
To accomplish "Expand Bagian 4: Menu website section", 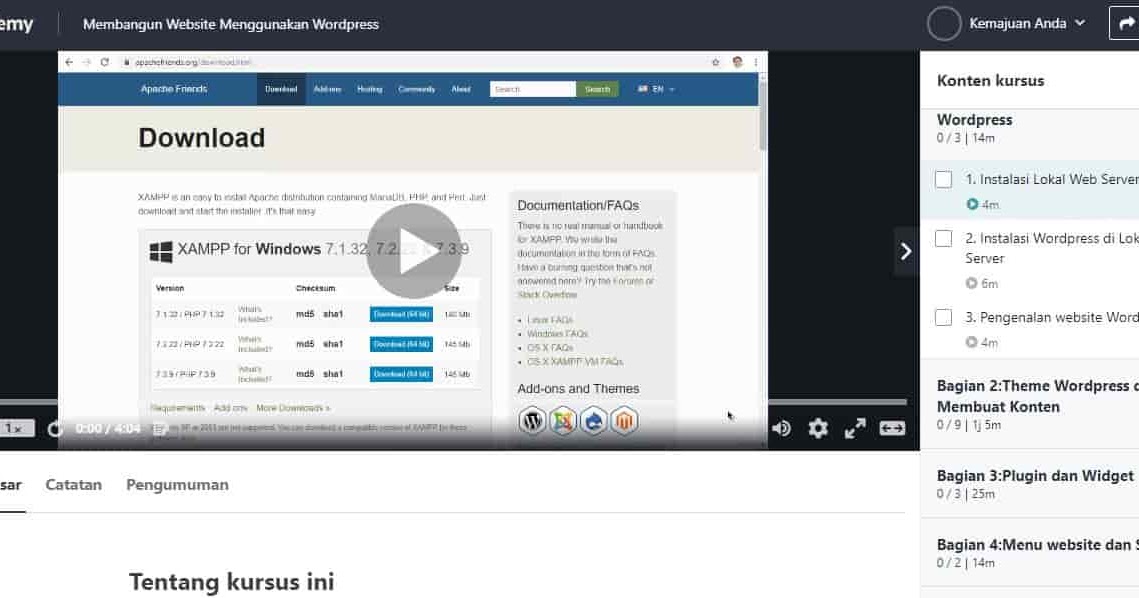I will point(1029,553).
